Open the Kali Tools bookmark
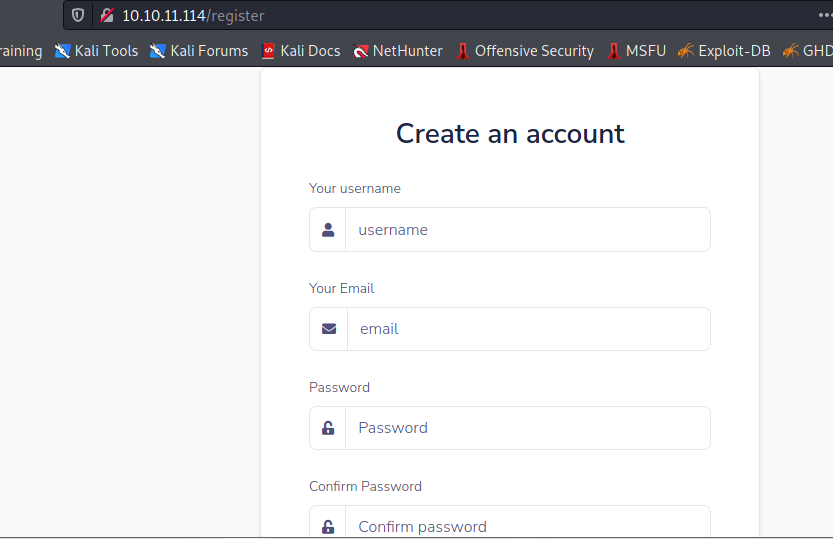The height and width of the screenshot is (539, 833). point(97,51)
